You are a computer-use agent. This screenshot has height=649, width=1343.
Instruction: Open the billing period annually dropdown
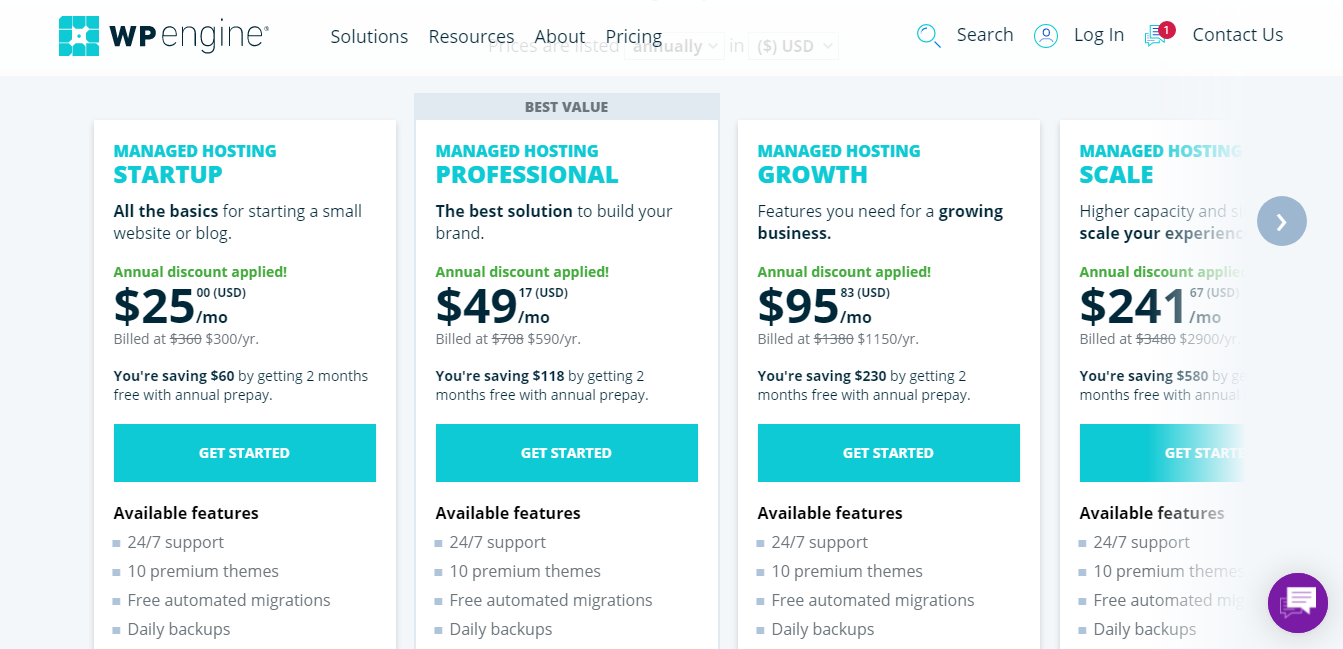pyautogui.click(x=675, y=46)
